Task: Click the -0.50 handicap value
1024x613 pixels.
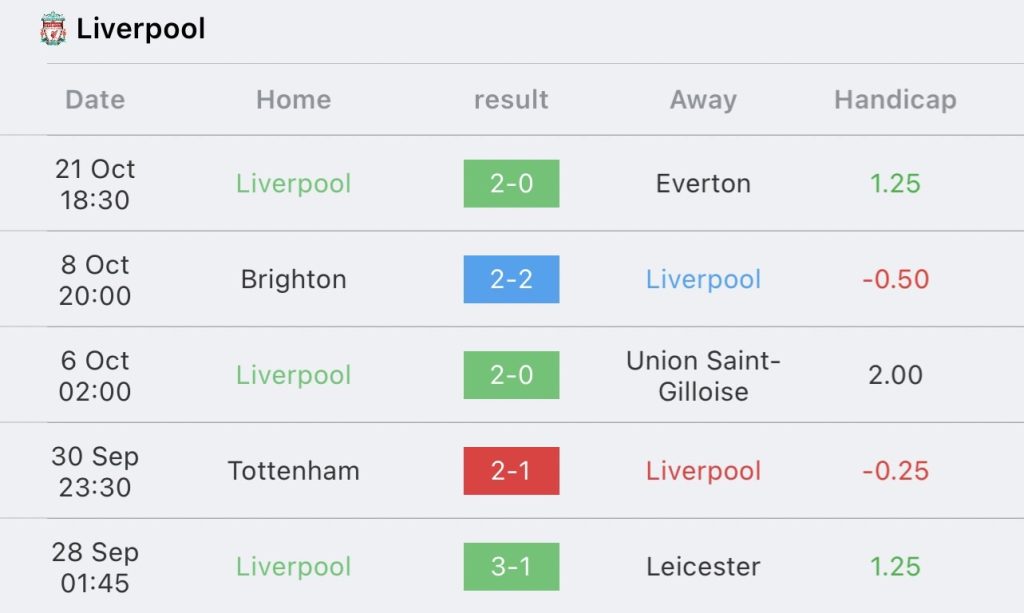Action: click(895, 279)
